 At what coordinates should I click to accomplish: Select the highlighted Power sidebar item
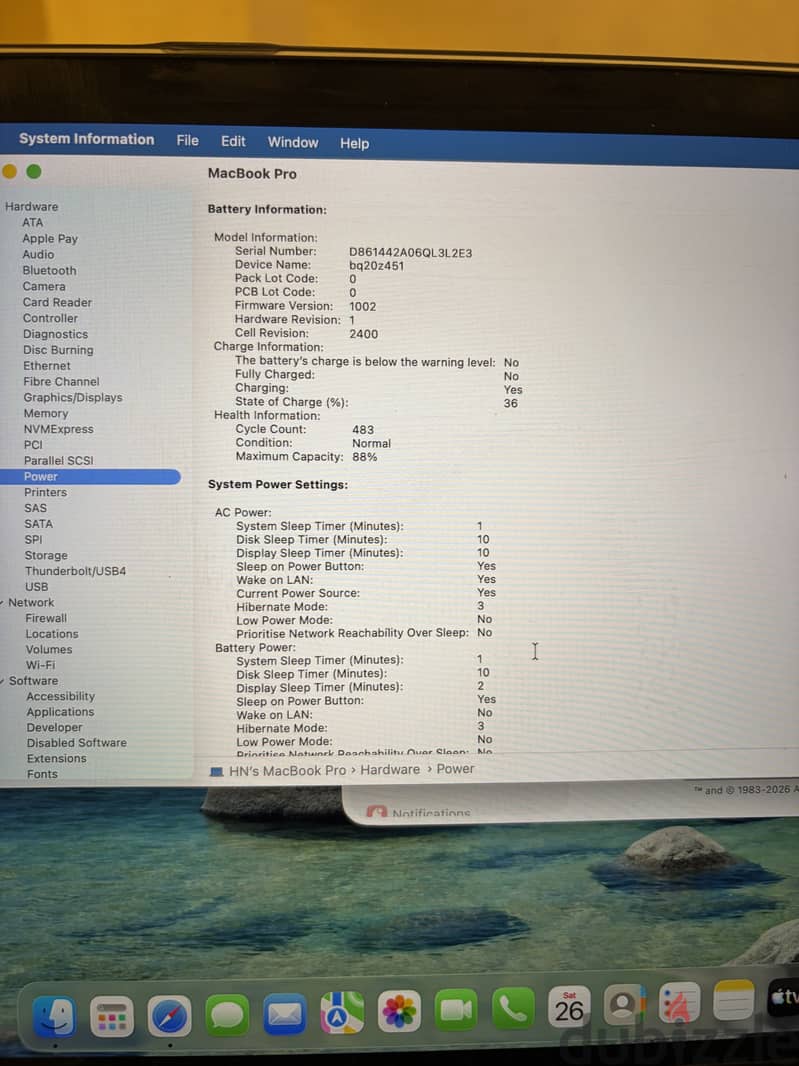coord(90,477)
